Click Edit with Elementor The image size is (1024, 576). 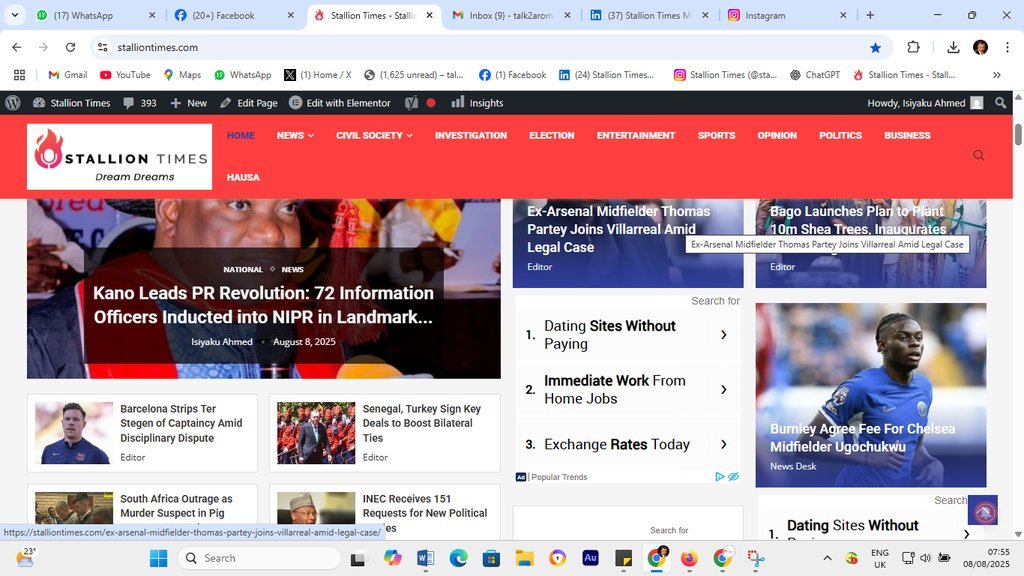click(x=340, y=103)
